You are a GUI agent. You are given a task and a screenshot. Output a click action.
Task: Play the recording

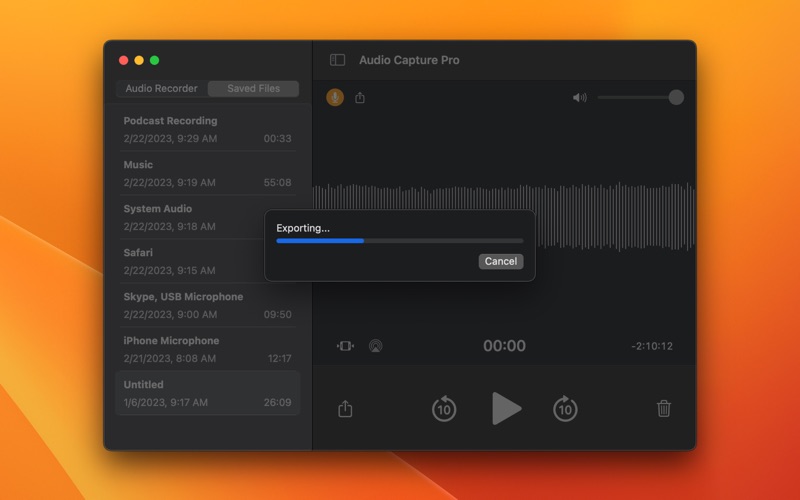tap(506, 408)
